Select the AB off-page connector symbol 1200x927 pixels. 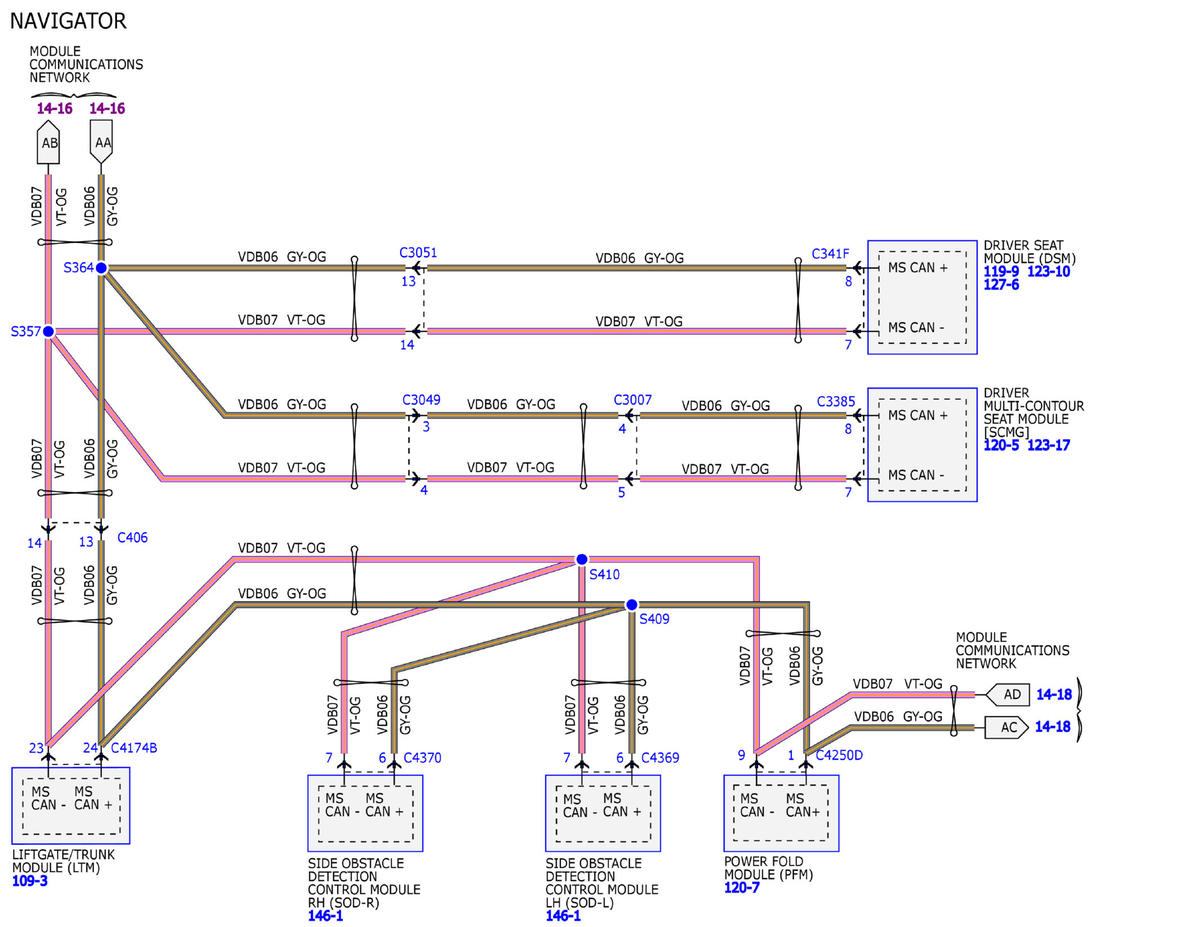pyautogui.click(x=49, y=141)
